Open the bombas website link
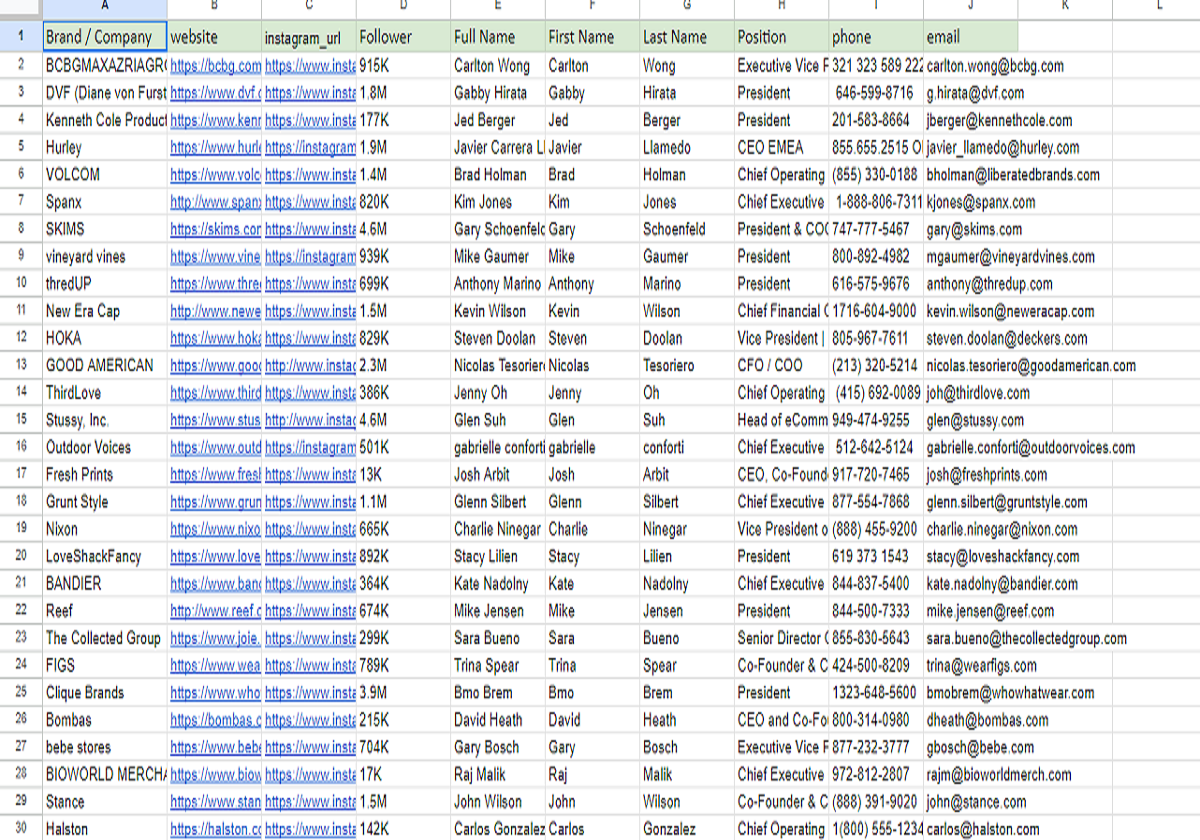Viewport: 1200px width, 840px height. (216, 719)
